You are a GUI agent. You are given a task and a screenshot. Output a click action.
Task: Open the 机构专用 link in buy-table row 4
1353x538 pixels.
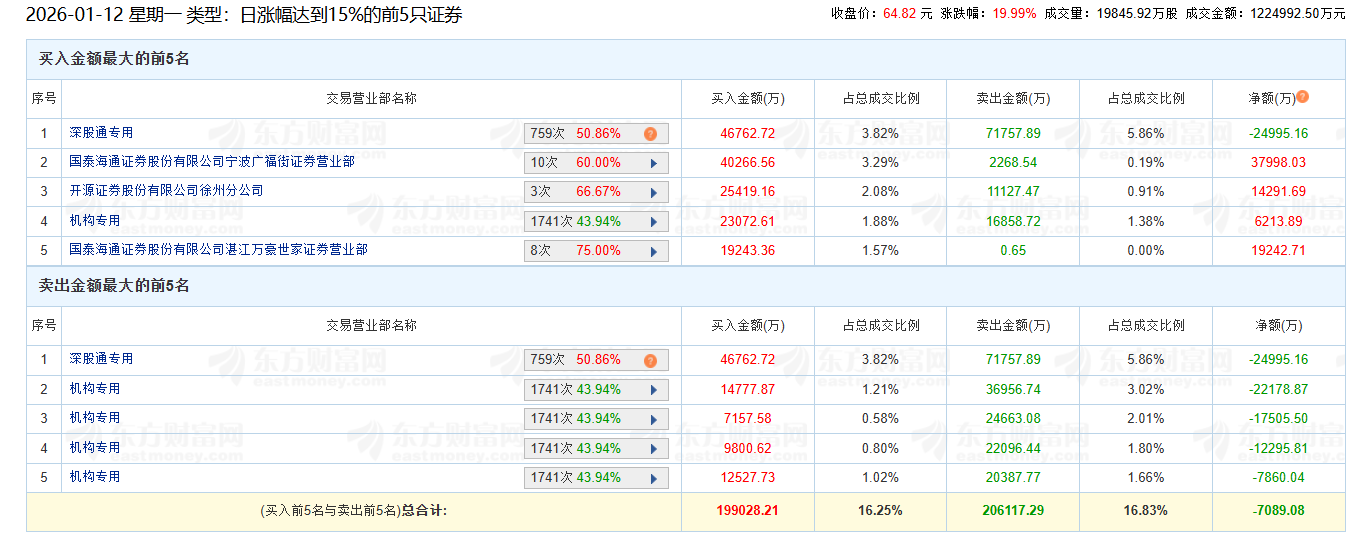point(94,221)
